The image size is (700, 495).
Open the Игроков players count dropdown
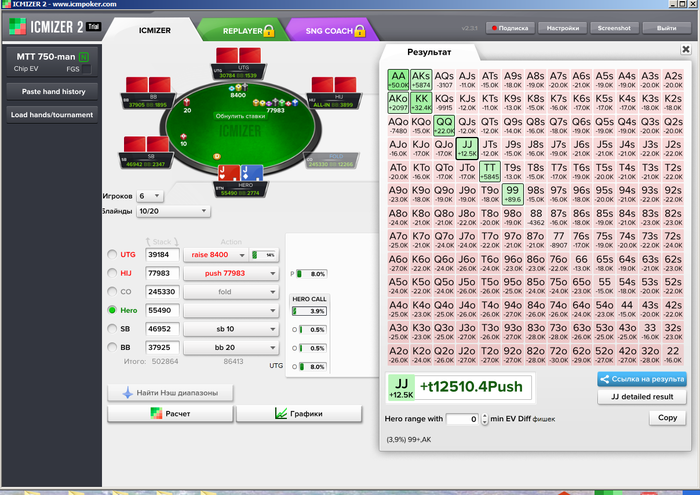tap(150, 196)
